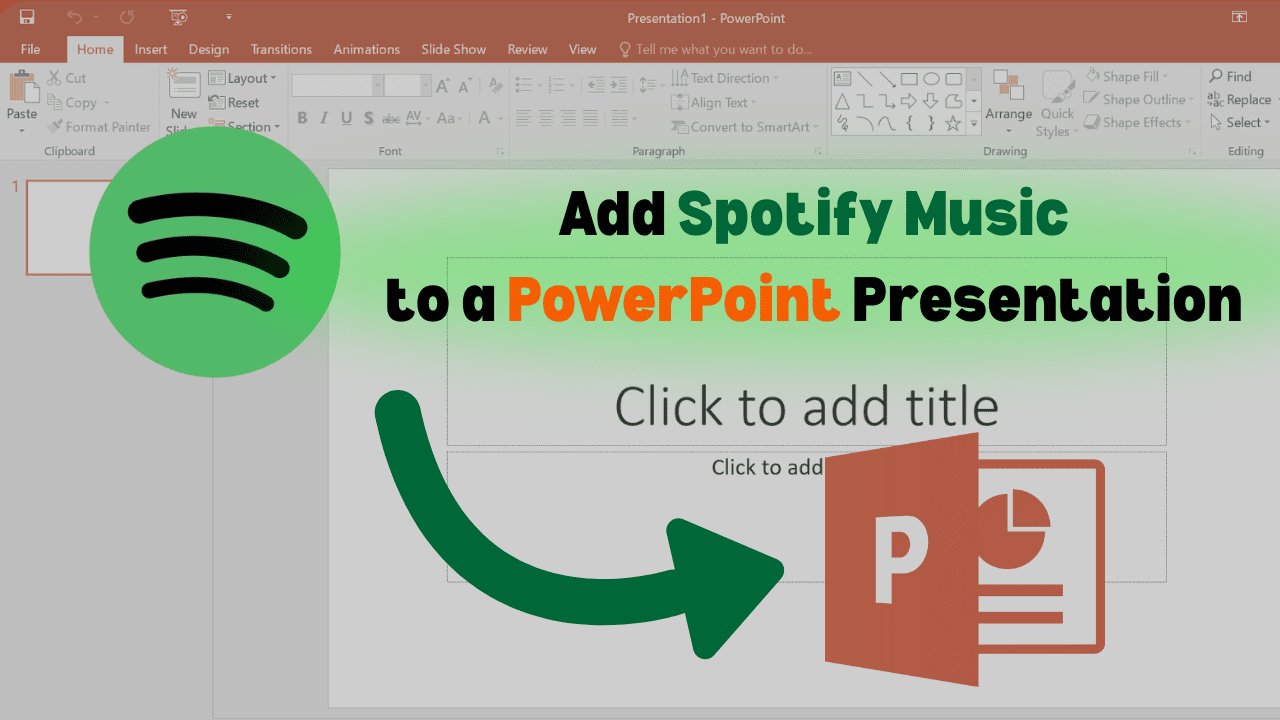
Task: Toggle Italic text formatting
Action: coord(324,118)
